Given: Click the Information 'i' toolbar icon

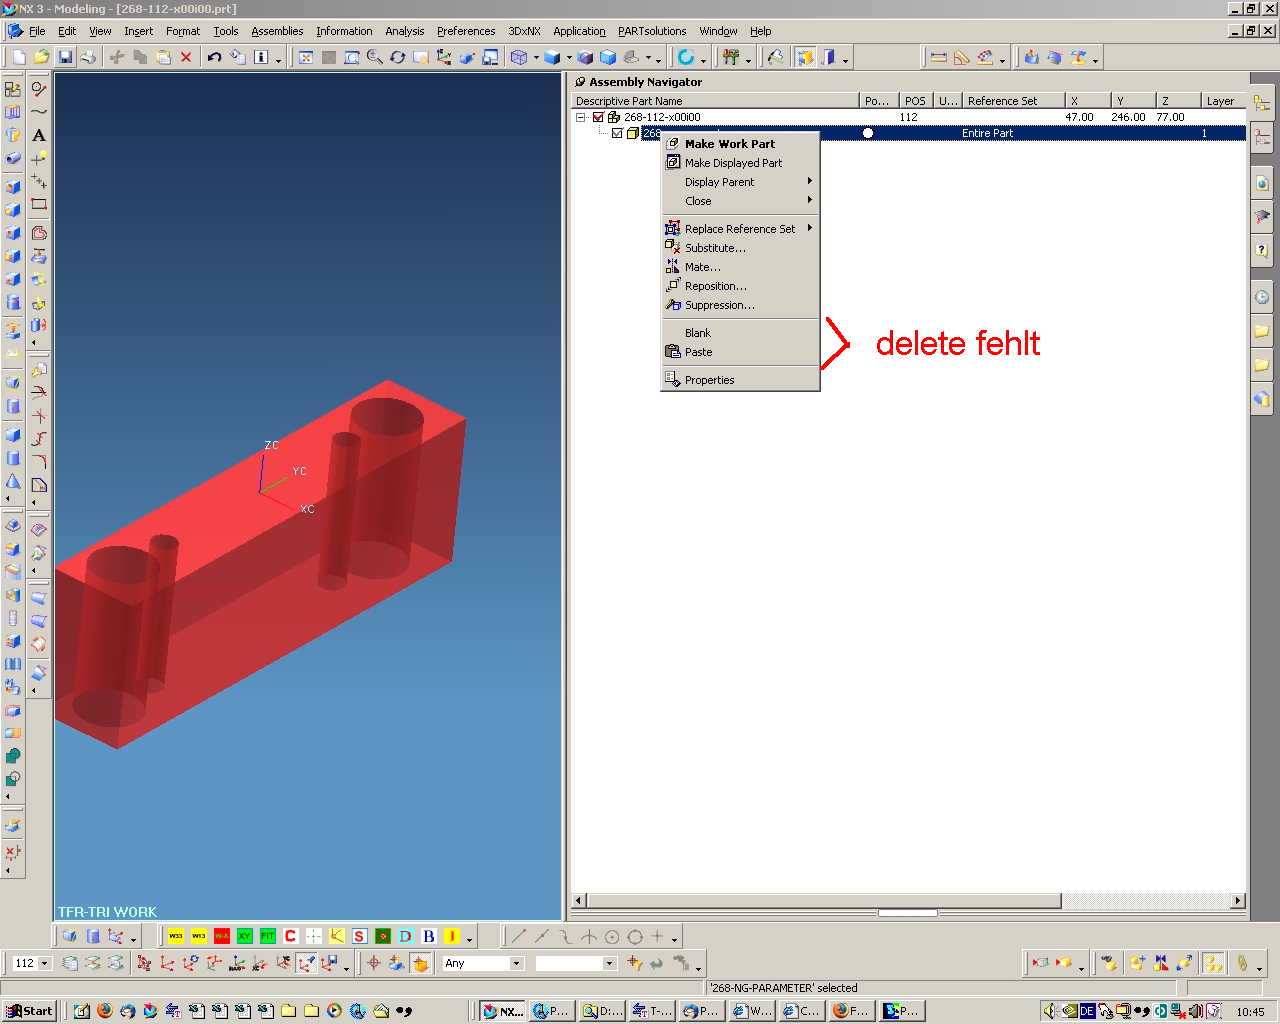Looking at the screenshot, I should click(260, 58).
